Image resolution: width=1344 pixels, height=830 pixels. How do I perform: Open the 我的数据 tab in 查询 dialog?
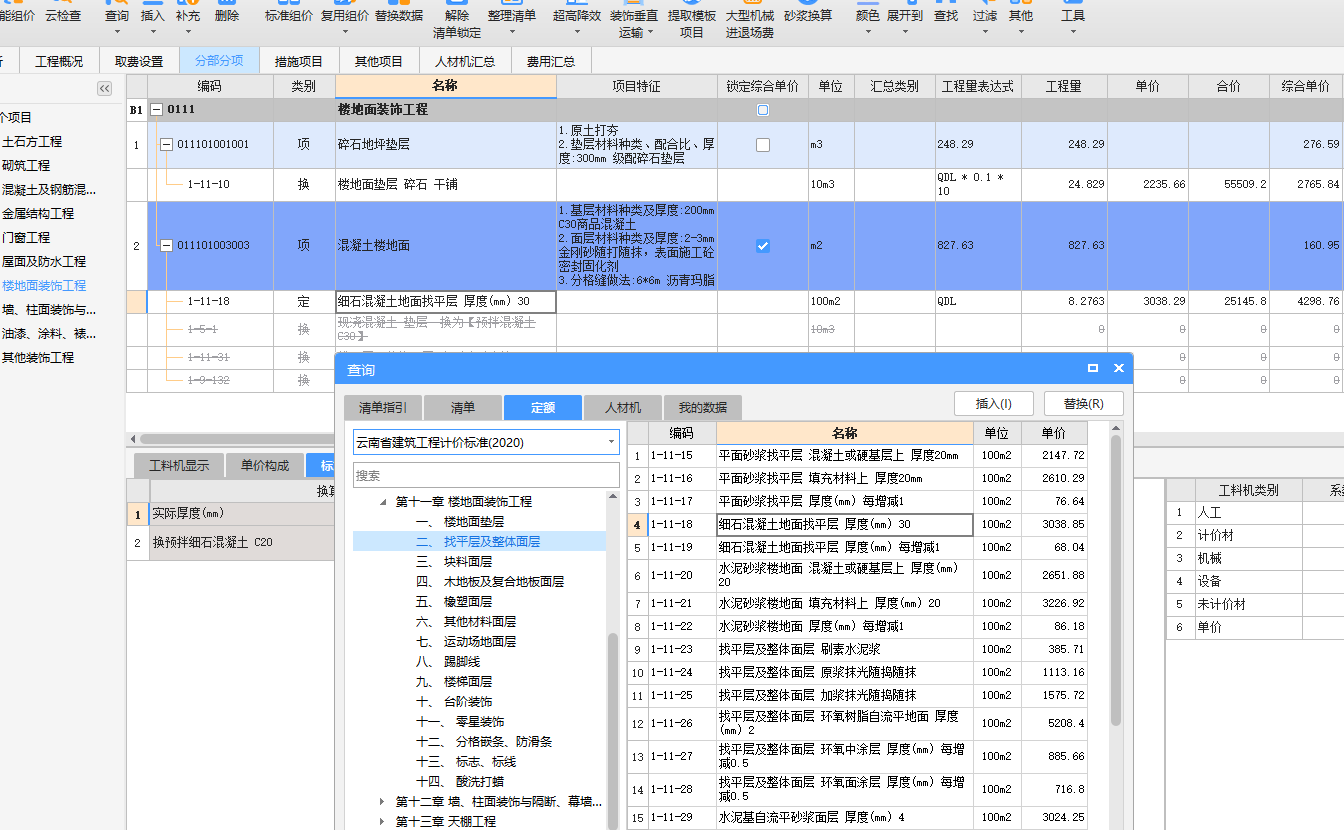point(703,407)
